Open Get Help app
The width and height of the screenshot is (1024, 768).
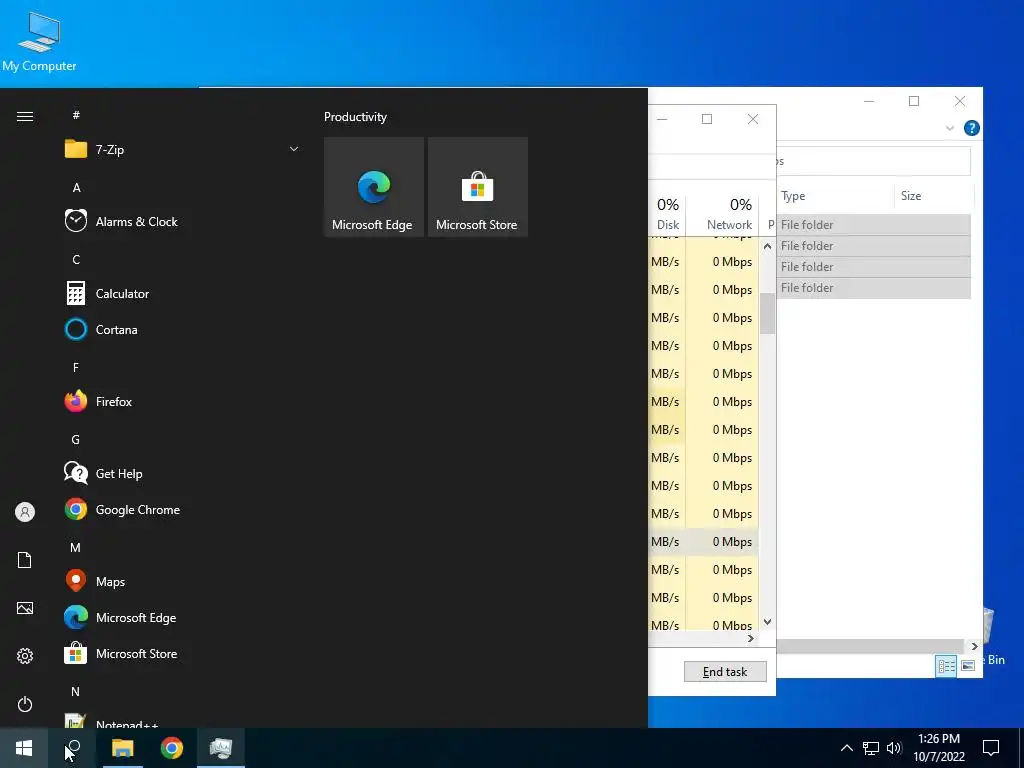point(182,474)
